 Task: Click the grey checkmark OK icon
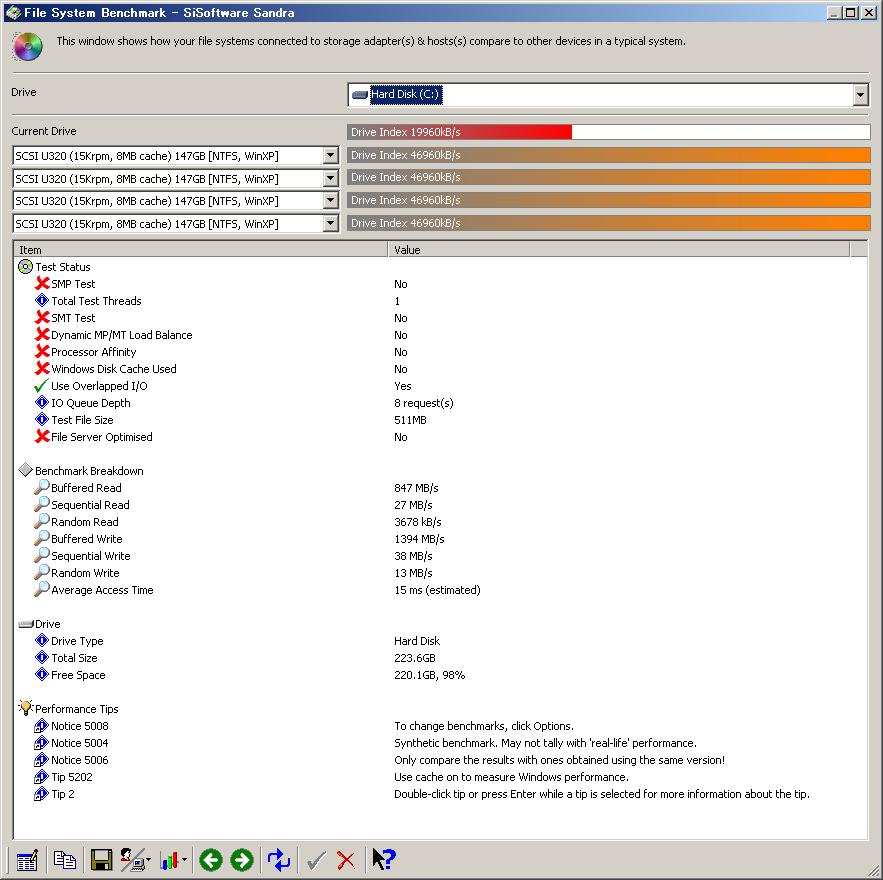click(316, 860)
